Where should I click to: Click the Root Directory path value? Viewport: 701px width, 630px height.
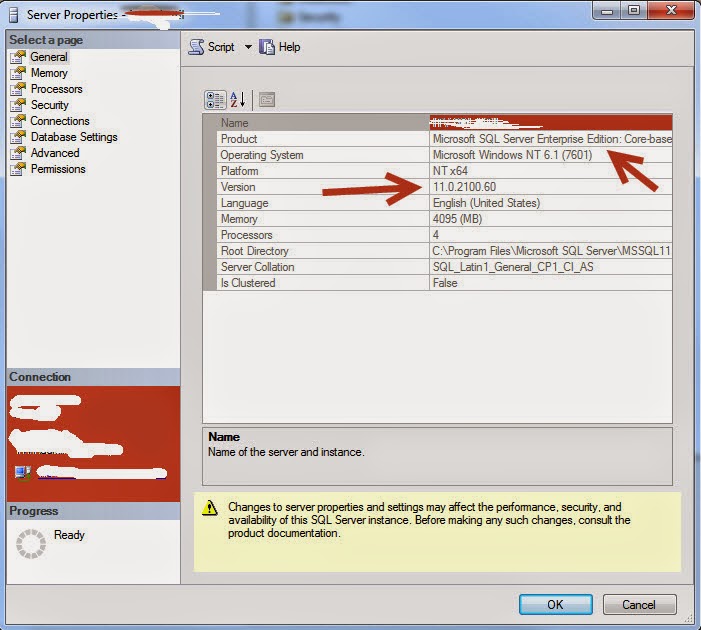[552, 251]
